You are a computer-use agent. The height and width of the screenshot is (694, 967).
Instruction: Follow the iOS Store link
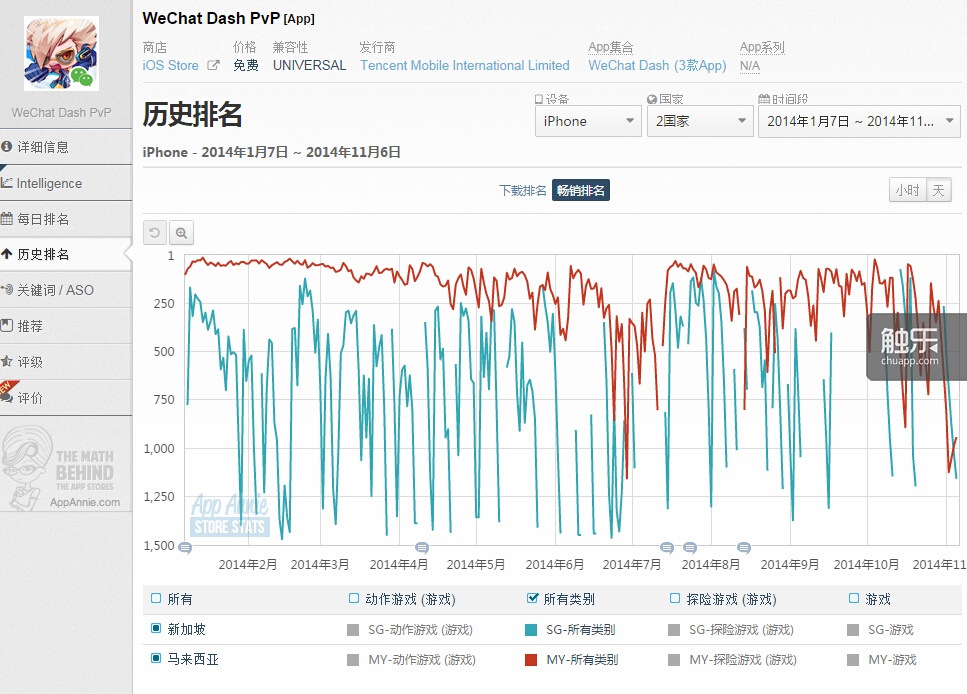point(170,65)
